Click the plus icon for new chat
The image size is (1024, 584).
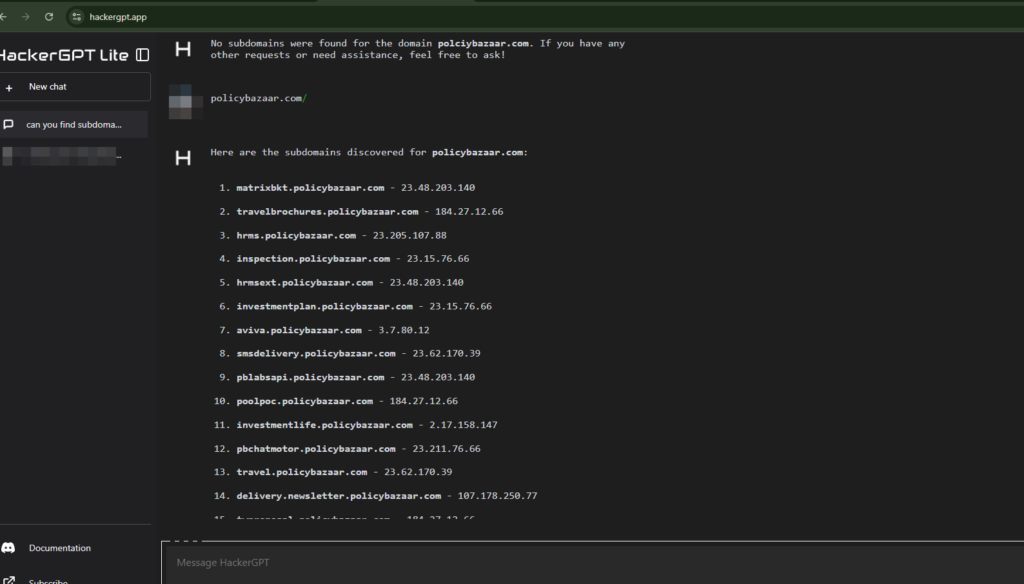pyautogui.click(x=9, y=88)
